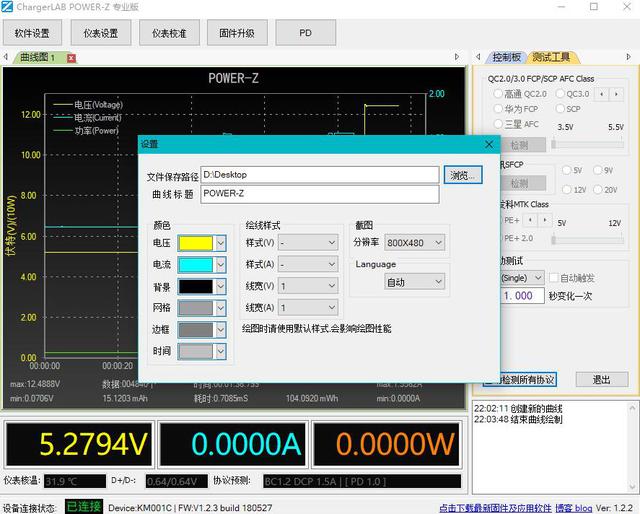
Task: Open 分辨率 800X480 dropdown
Action: pyautogui.click(x=414, y=243)
